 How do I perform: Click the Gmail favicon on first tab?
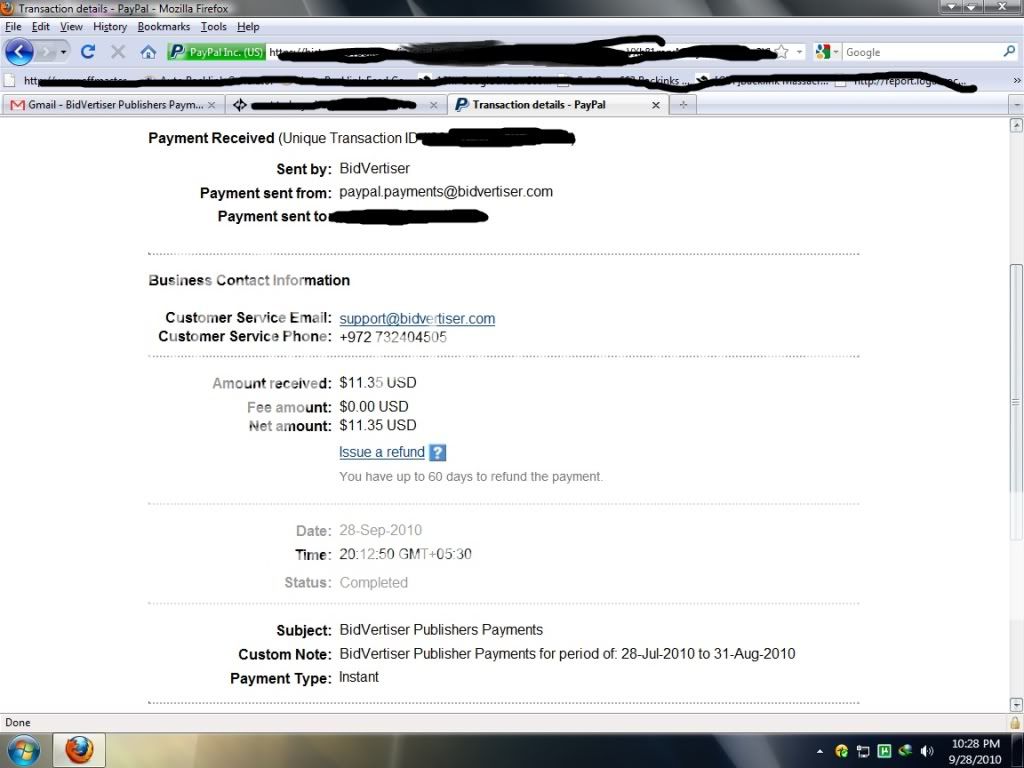point(18,104)
